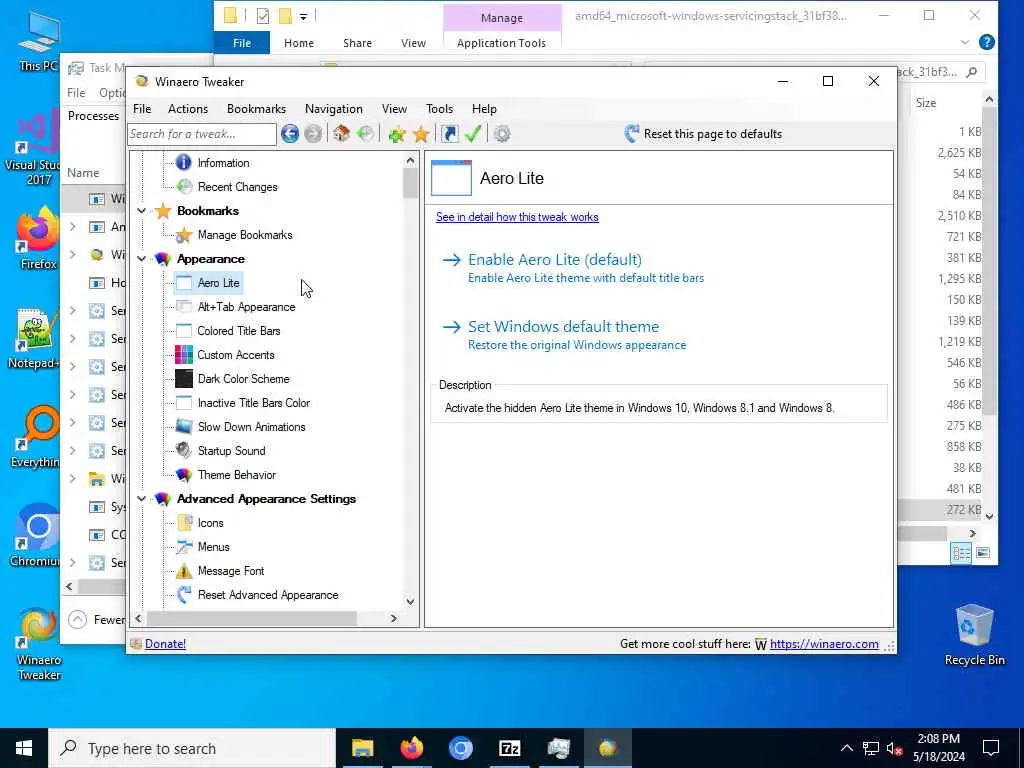Image resolution: width=1024 pixels, height=768 pixels.
Task: Click the Theme Behavior icon
Action: (184, 475)
